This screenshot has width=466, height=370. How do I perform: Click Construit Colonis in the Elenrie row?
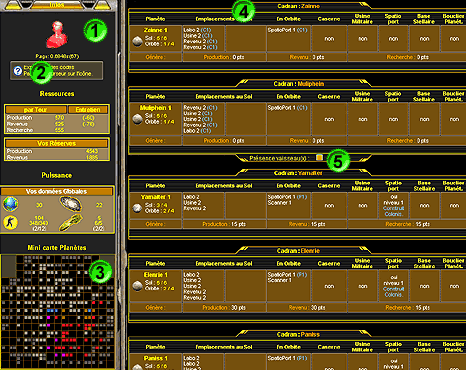coord(394,292)
